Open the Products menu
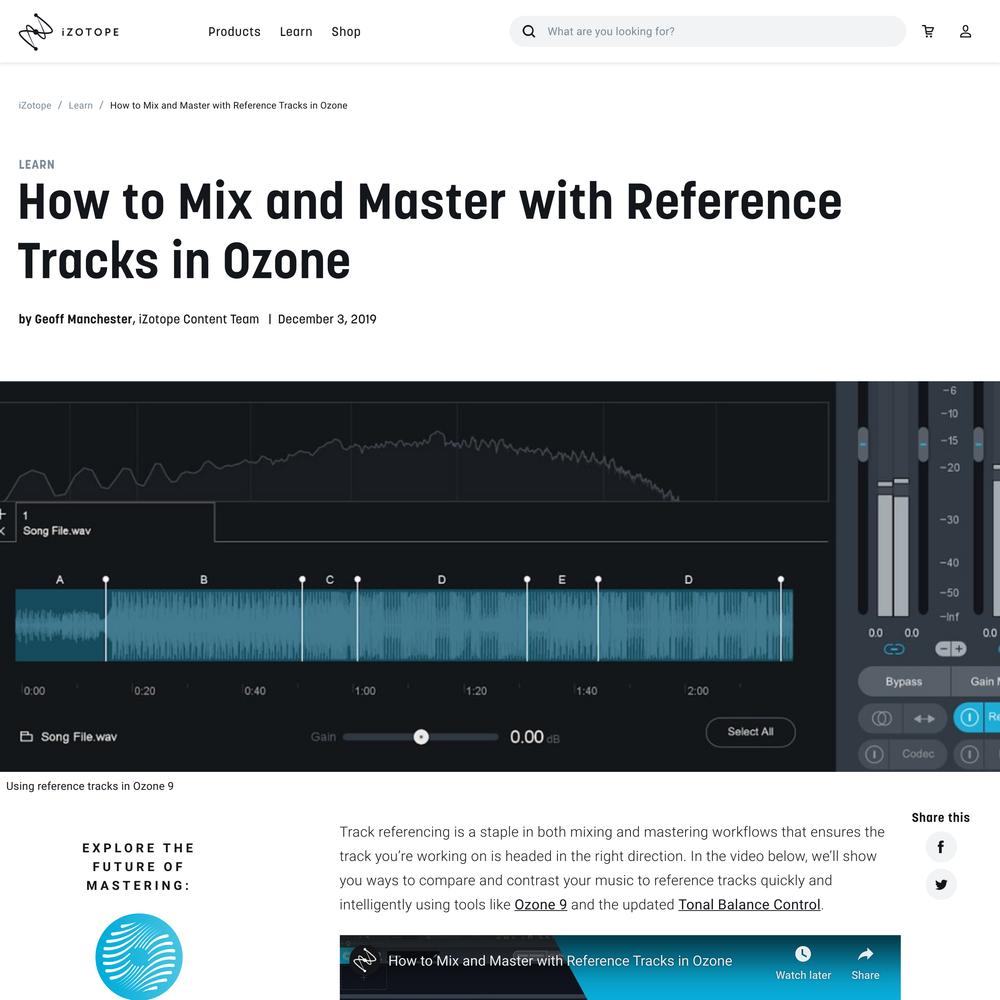 234,32
